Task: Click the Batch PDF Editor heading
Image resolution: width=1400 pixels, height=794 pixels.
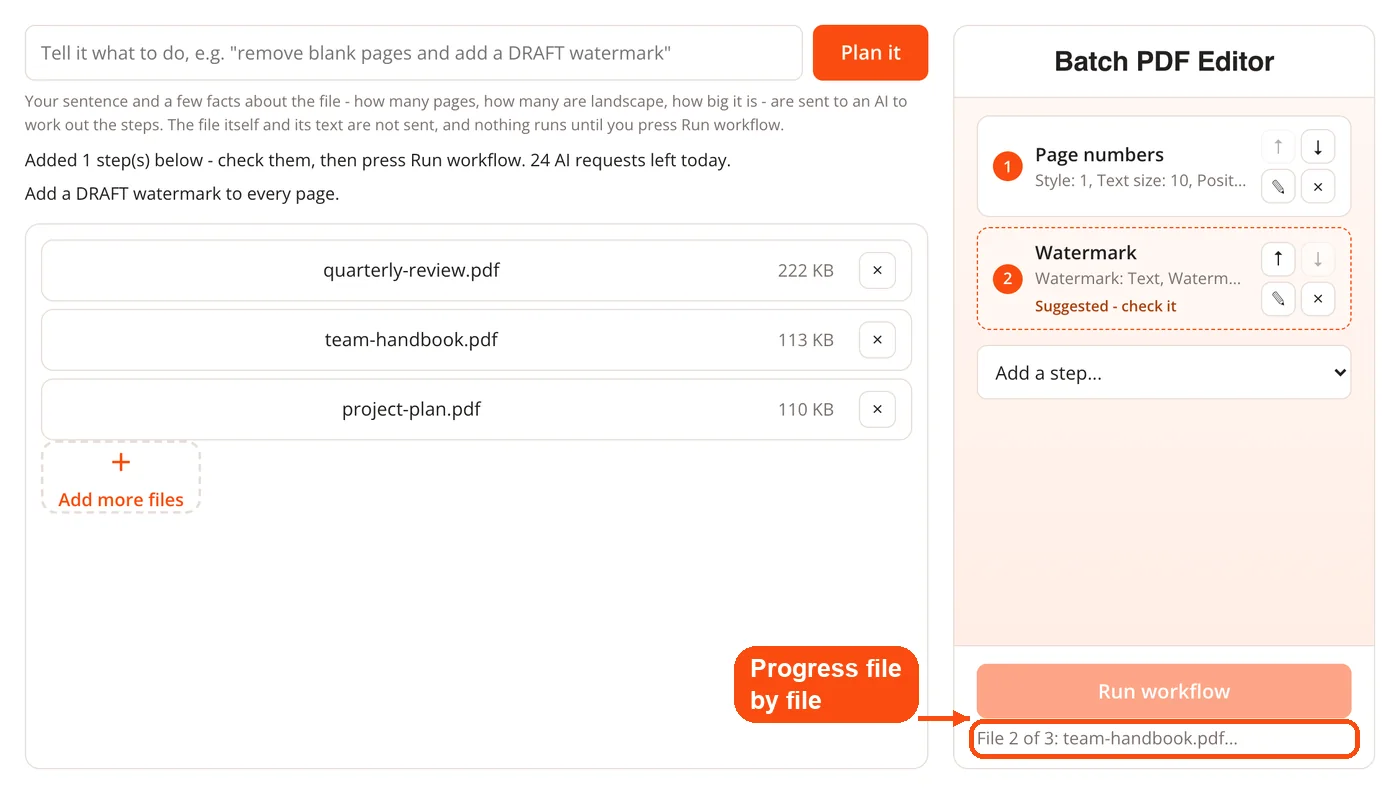Action: [1164, 61]
